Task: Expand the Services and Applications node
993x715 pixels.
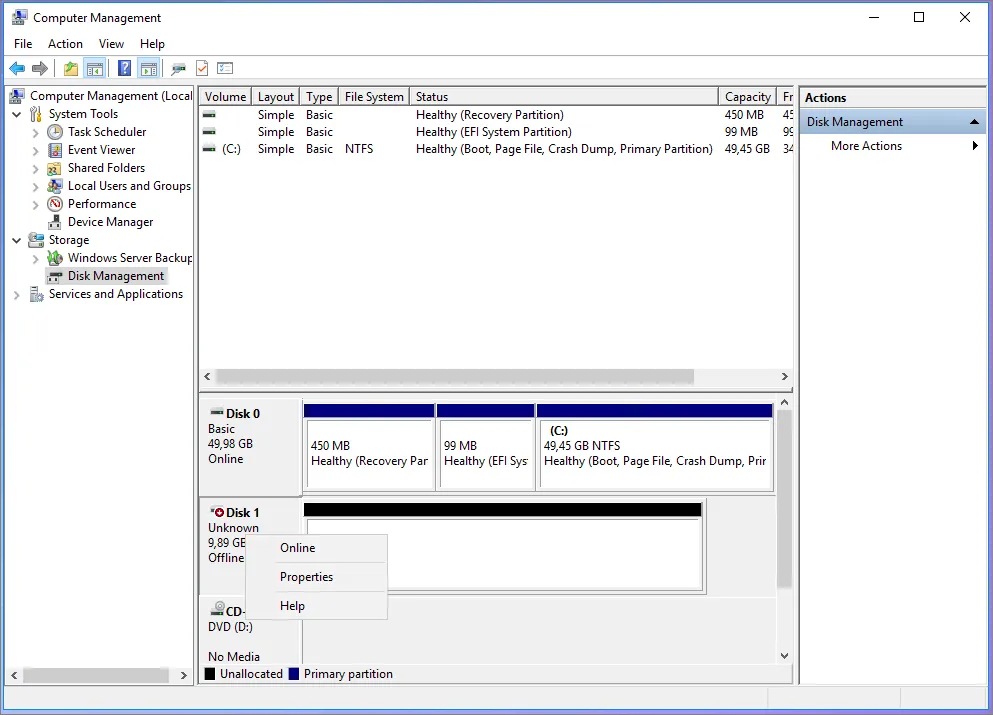Action: (17, 295)
